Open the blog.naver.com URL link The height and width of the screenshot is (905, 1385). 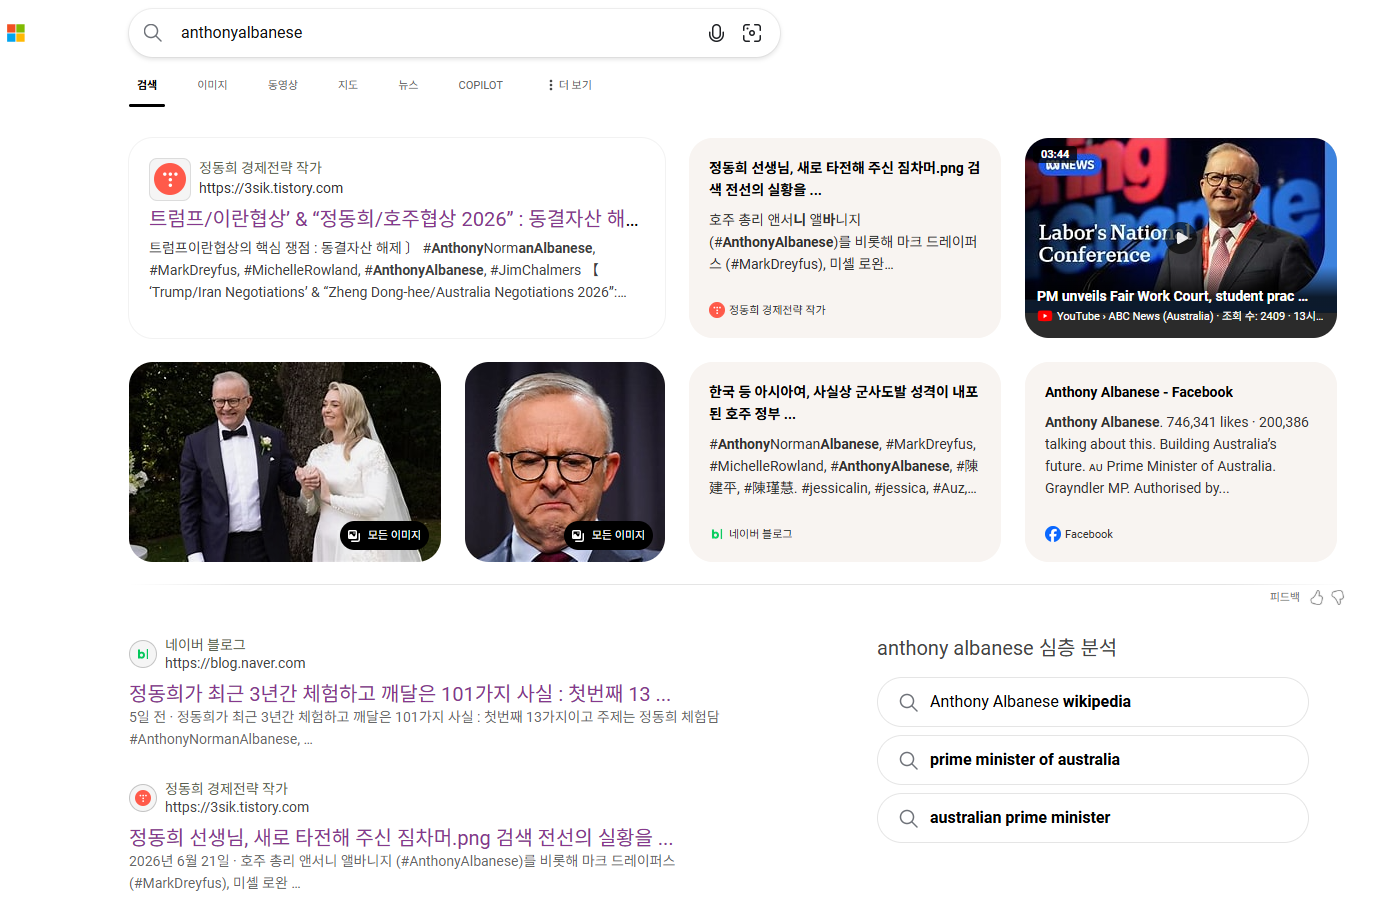(235, 663)
